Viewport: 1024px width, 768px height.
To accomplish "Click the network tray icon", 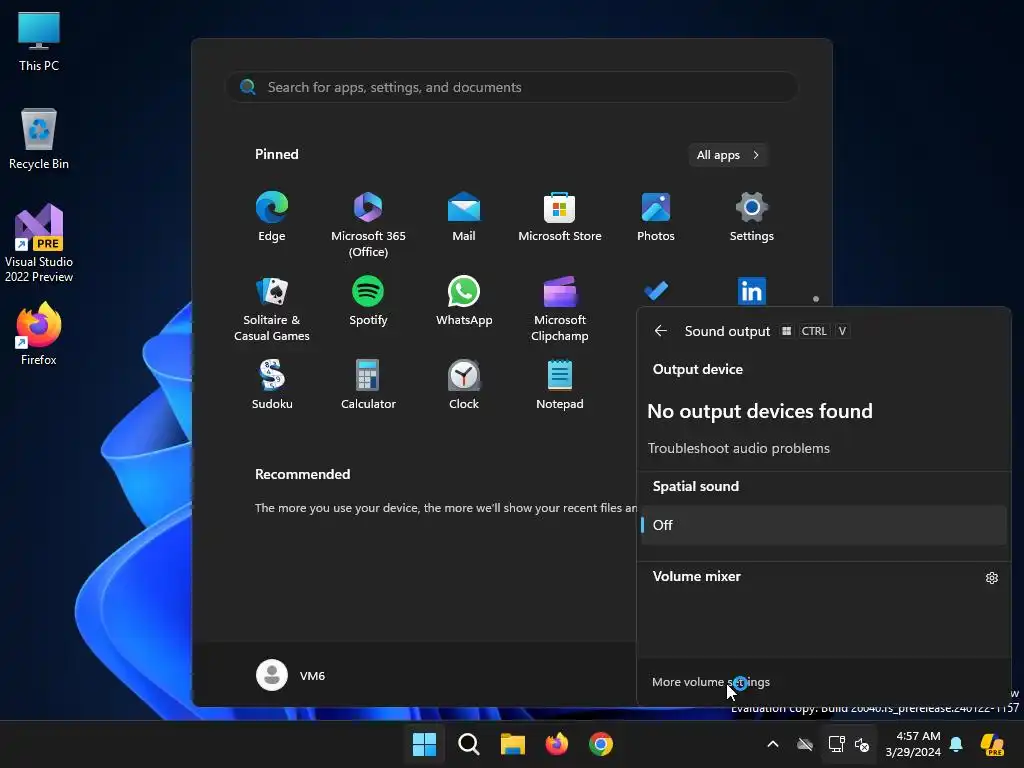I will click(x=836, y=744).
